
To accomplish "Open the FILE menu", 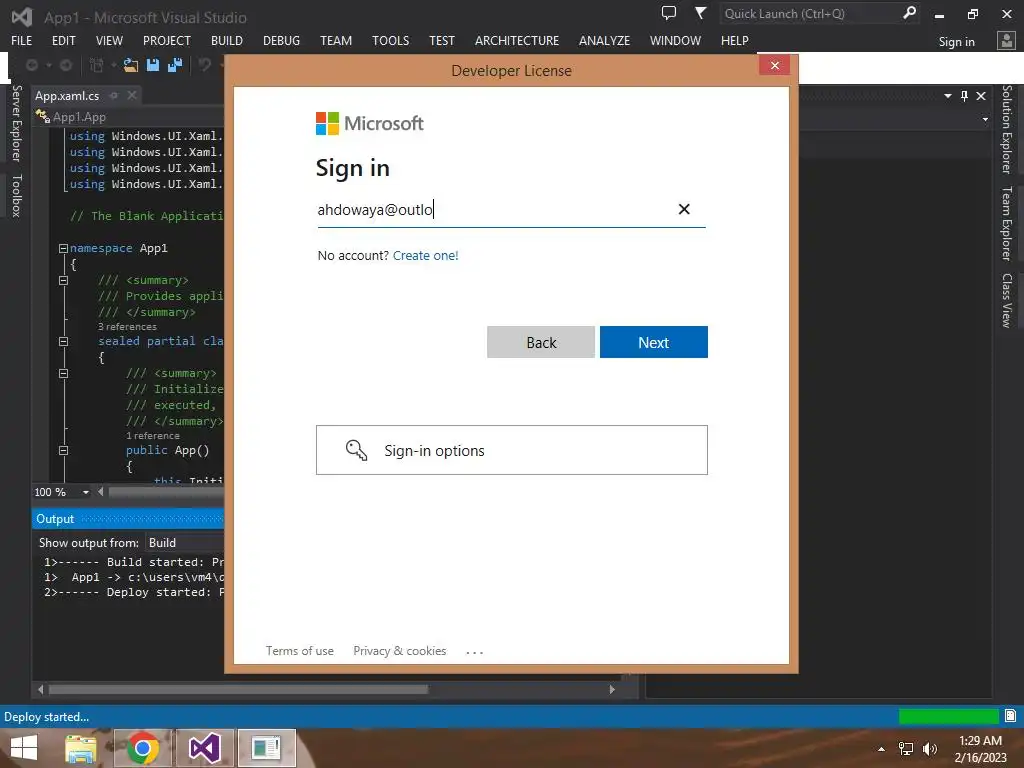I will pos(22,40).
